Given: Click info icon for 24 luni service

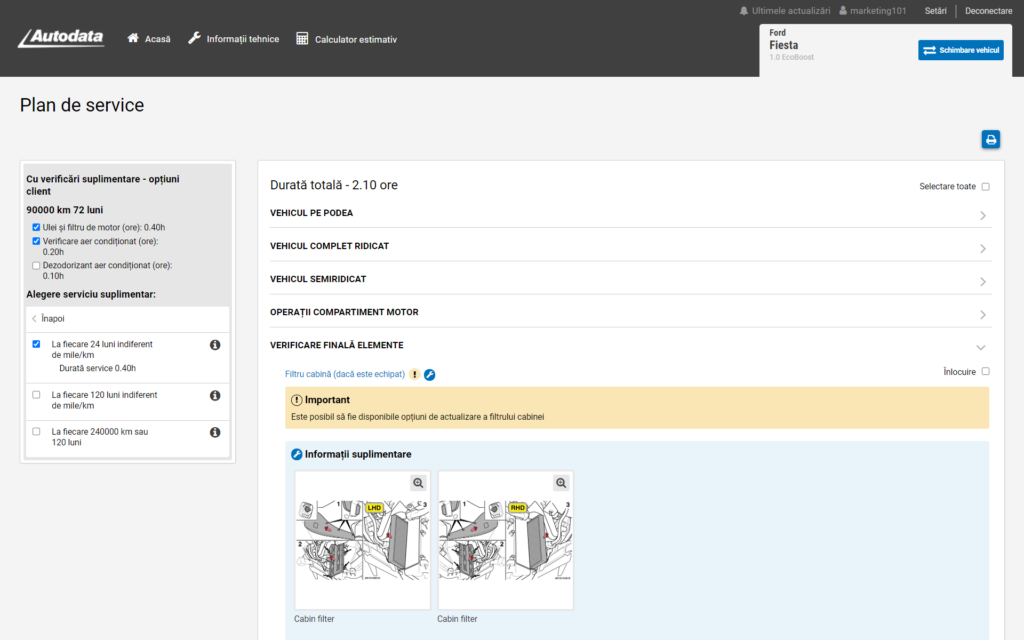Looking at the screenshot, I should point(215,345).
